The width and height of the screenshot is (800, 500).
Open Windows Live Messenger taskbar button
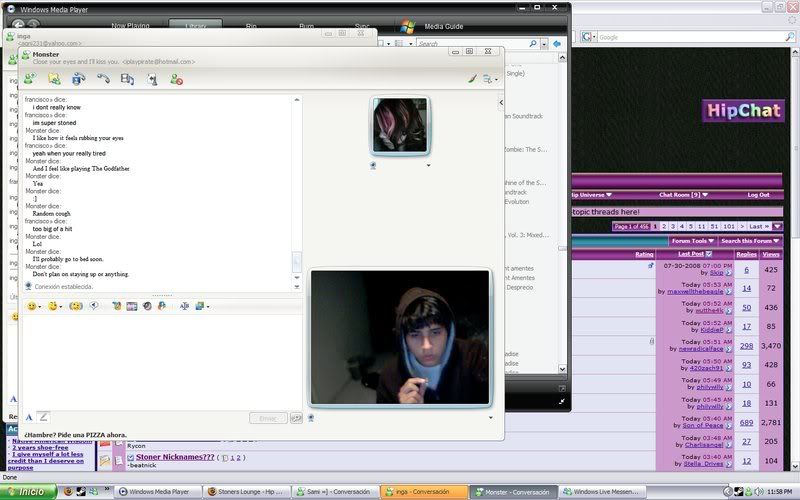(x=602, y=492)
